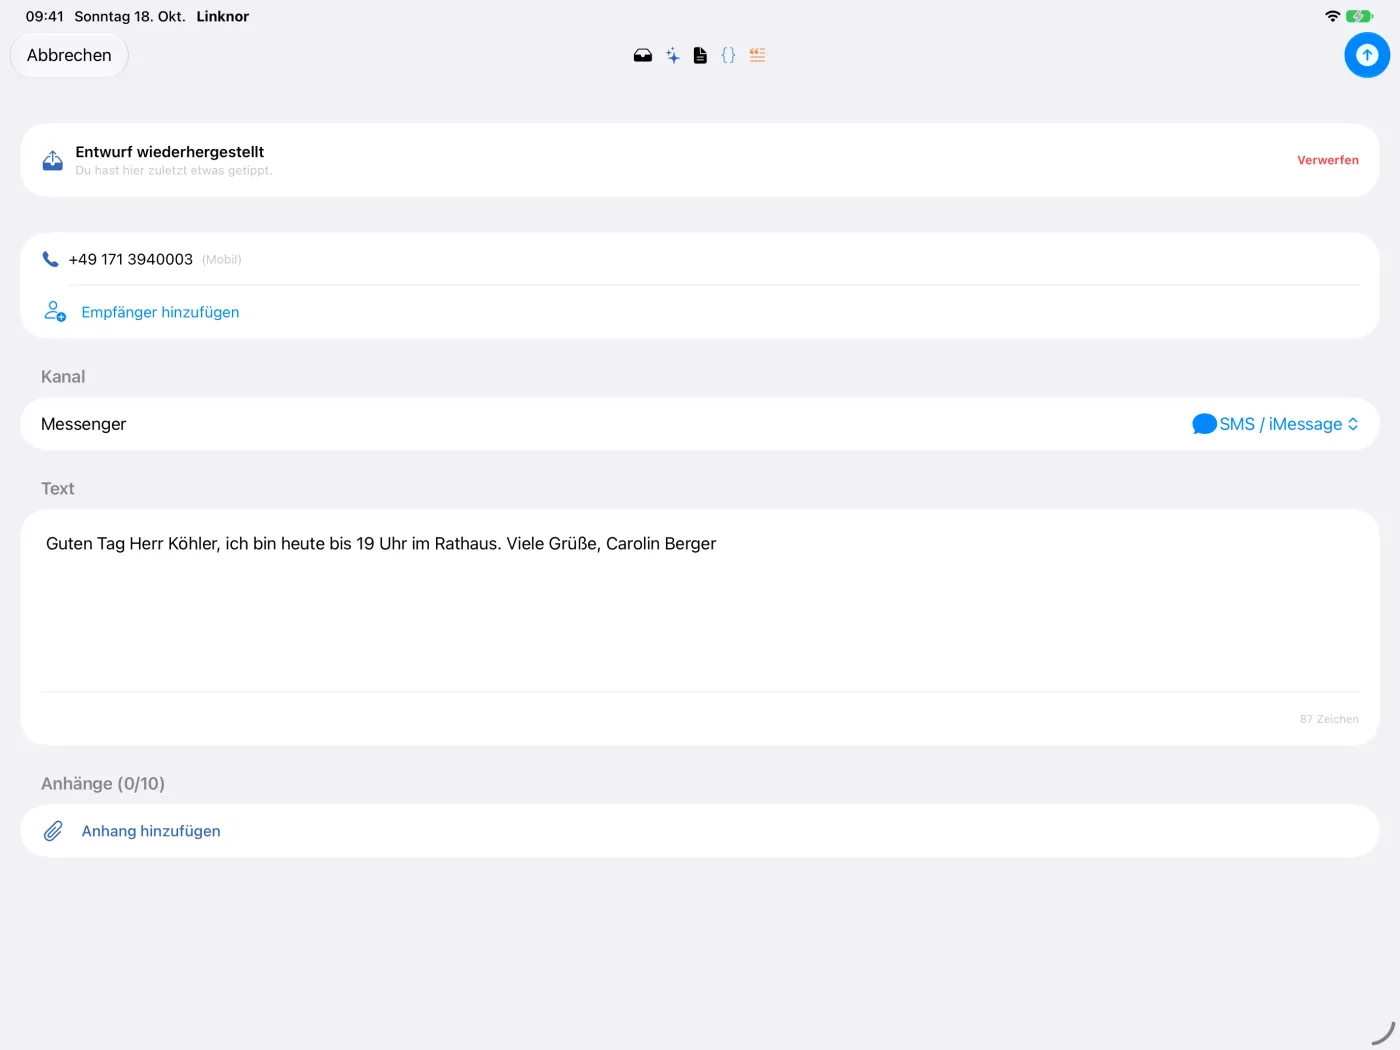Tap the '87 Zeichen' character counter
Screen dimensions: 1400x1050
coord(1329,719)
